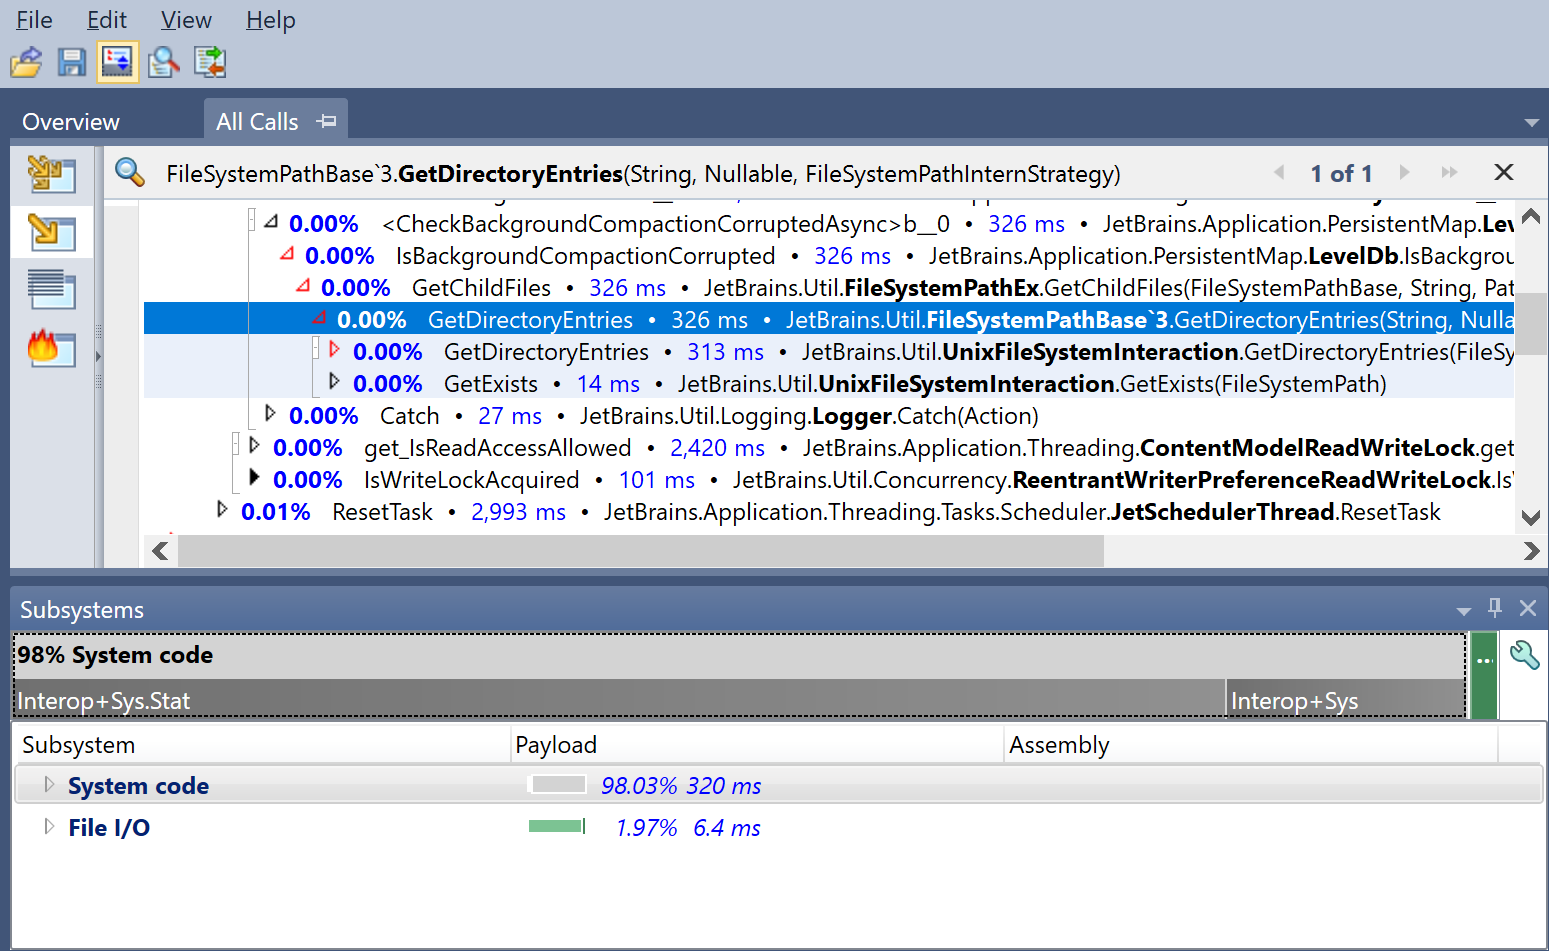Screen dimensions: 1549x951
Task: Open a profiling snapshot file
Action: click(x=26, y=61)
